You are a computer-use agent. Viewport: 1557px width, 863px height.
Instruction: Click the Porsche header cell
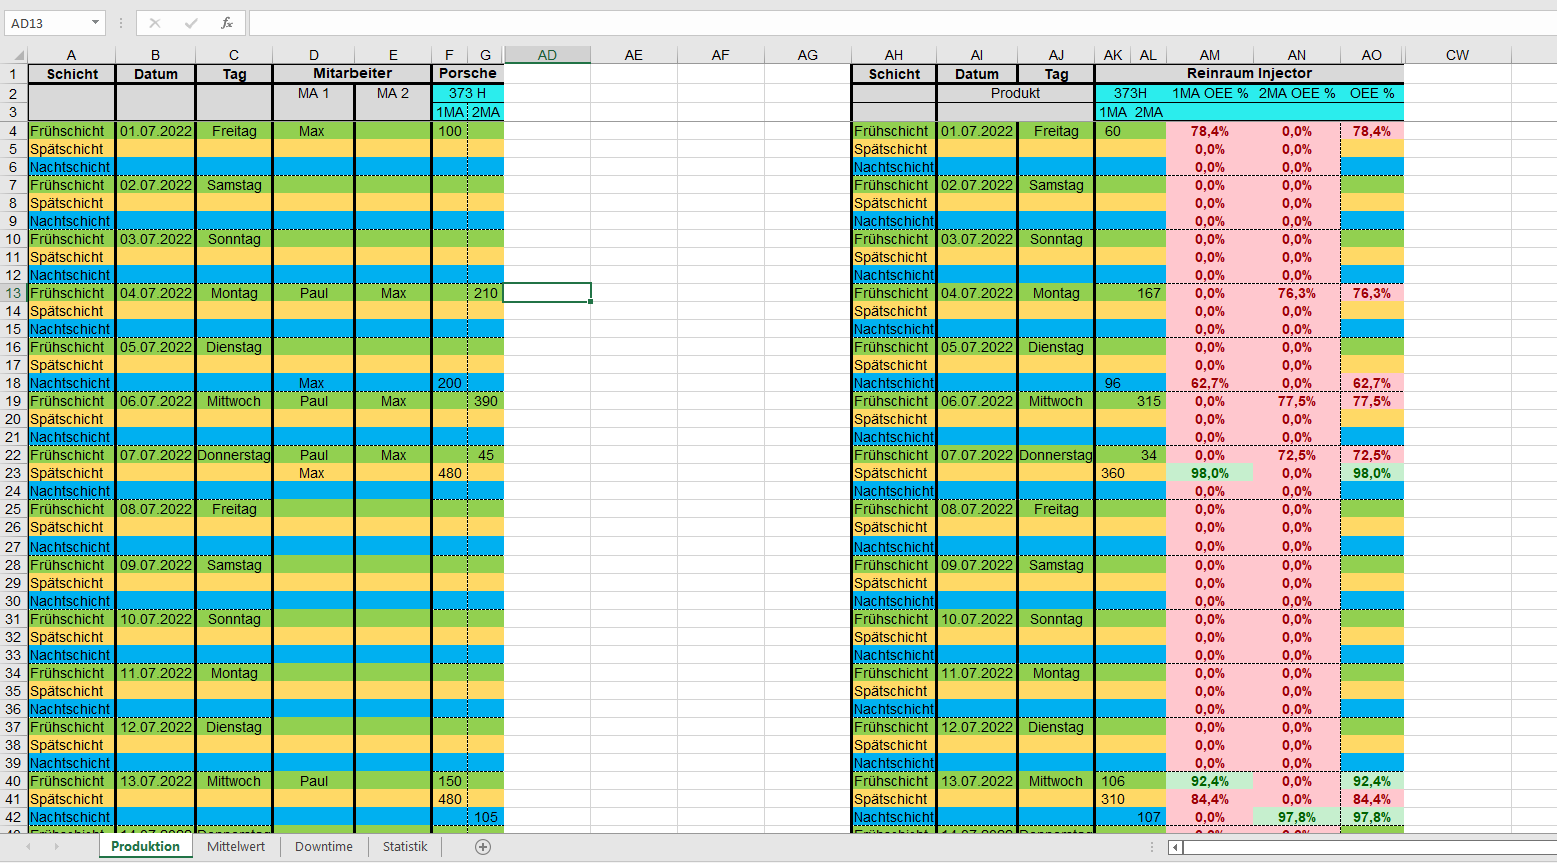(468, 74)
